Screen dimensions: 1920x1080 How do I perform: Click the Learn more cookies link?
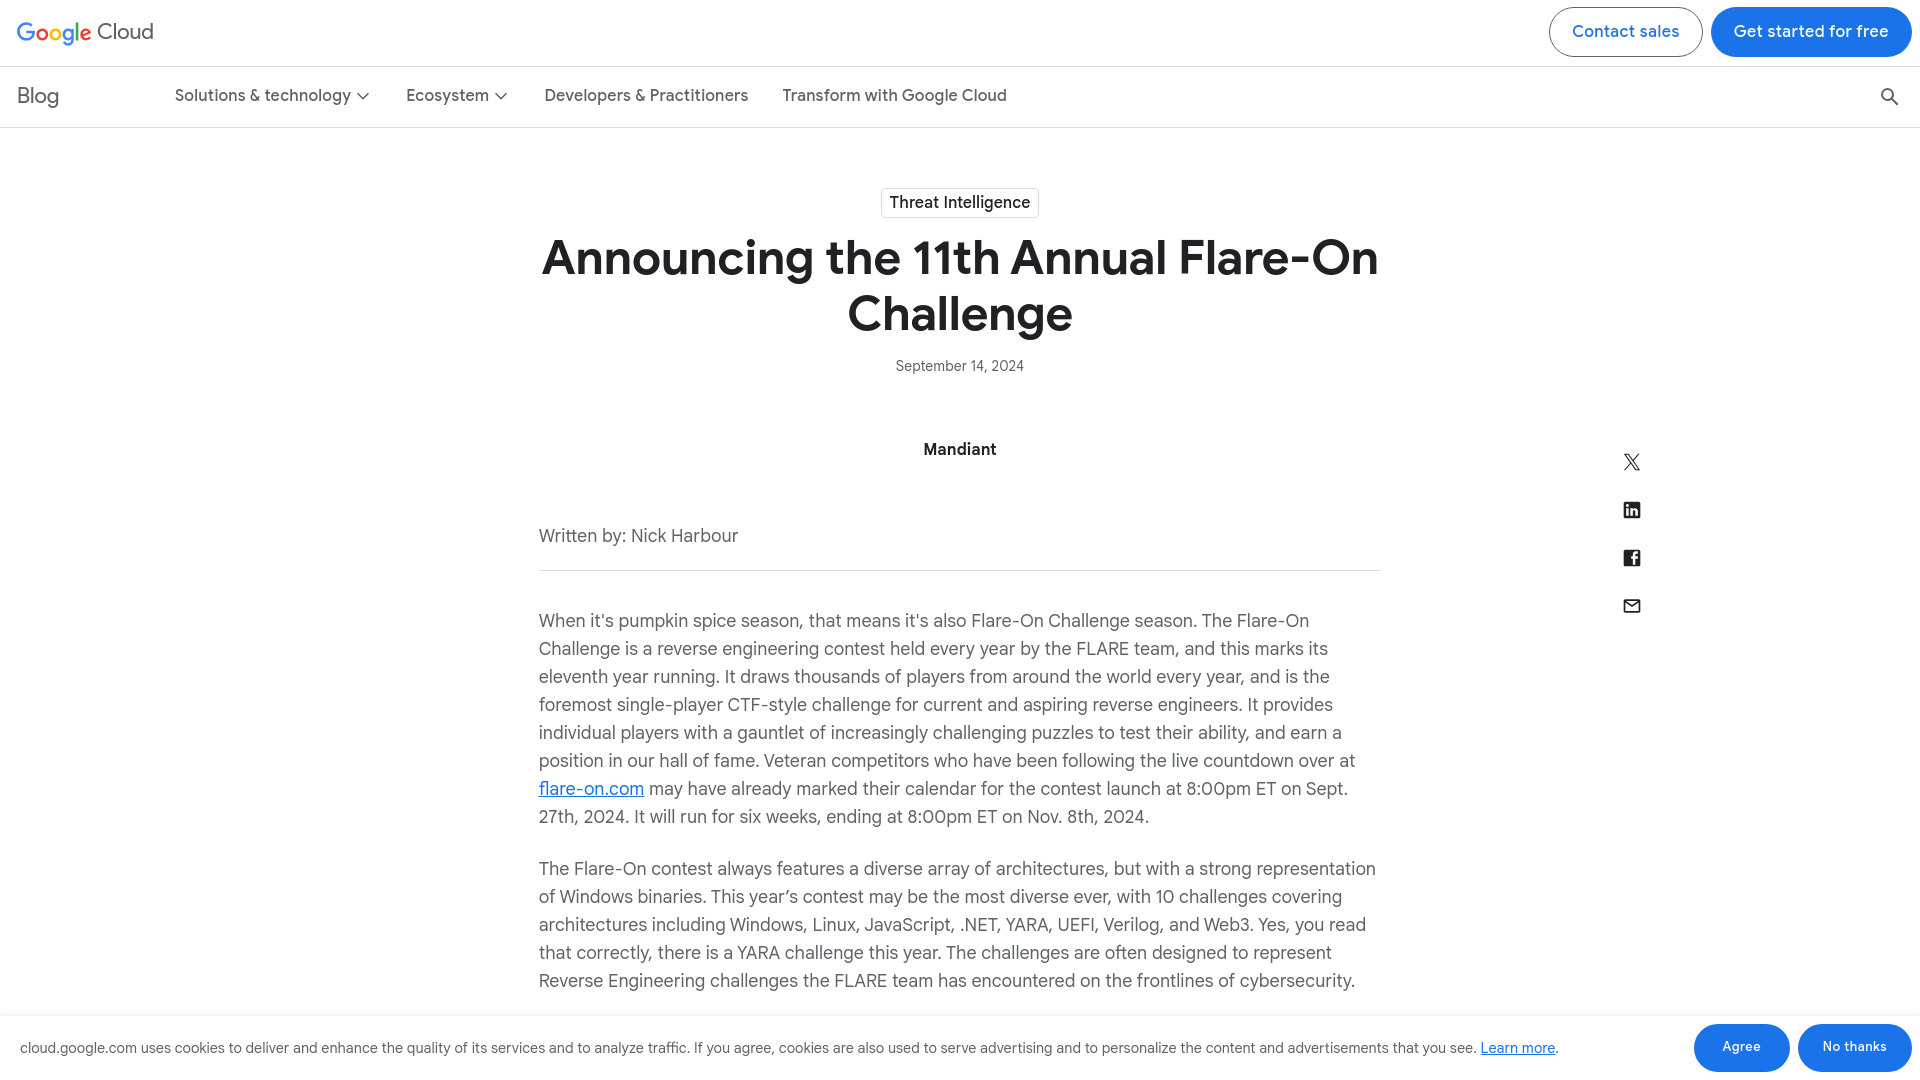(x=1518, y=1047)
